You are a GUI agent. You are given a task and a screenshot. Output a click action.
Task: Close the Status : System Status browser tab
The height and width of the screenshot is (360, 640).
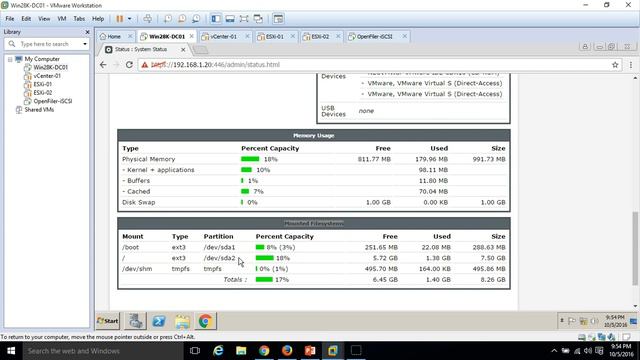183,49
